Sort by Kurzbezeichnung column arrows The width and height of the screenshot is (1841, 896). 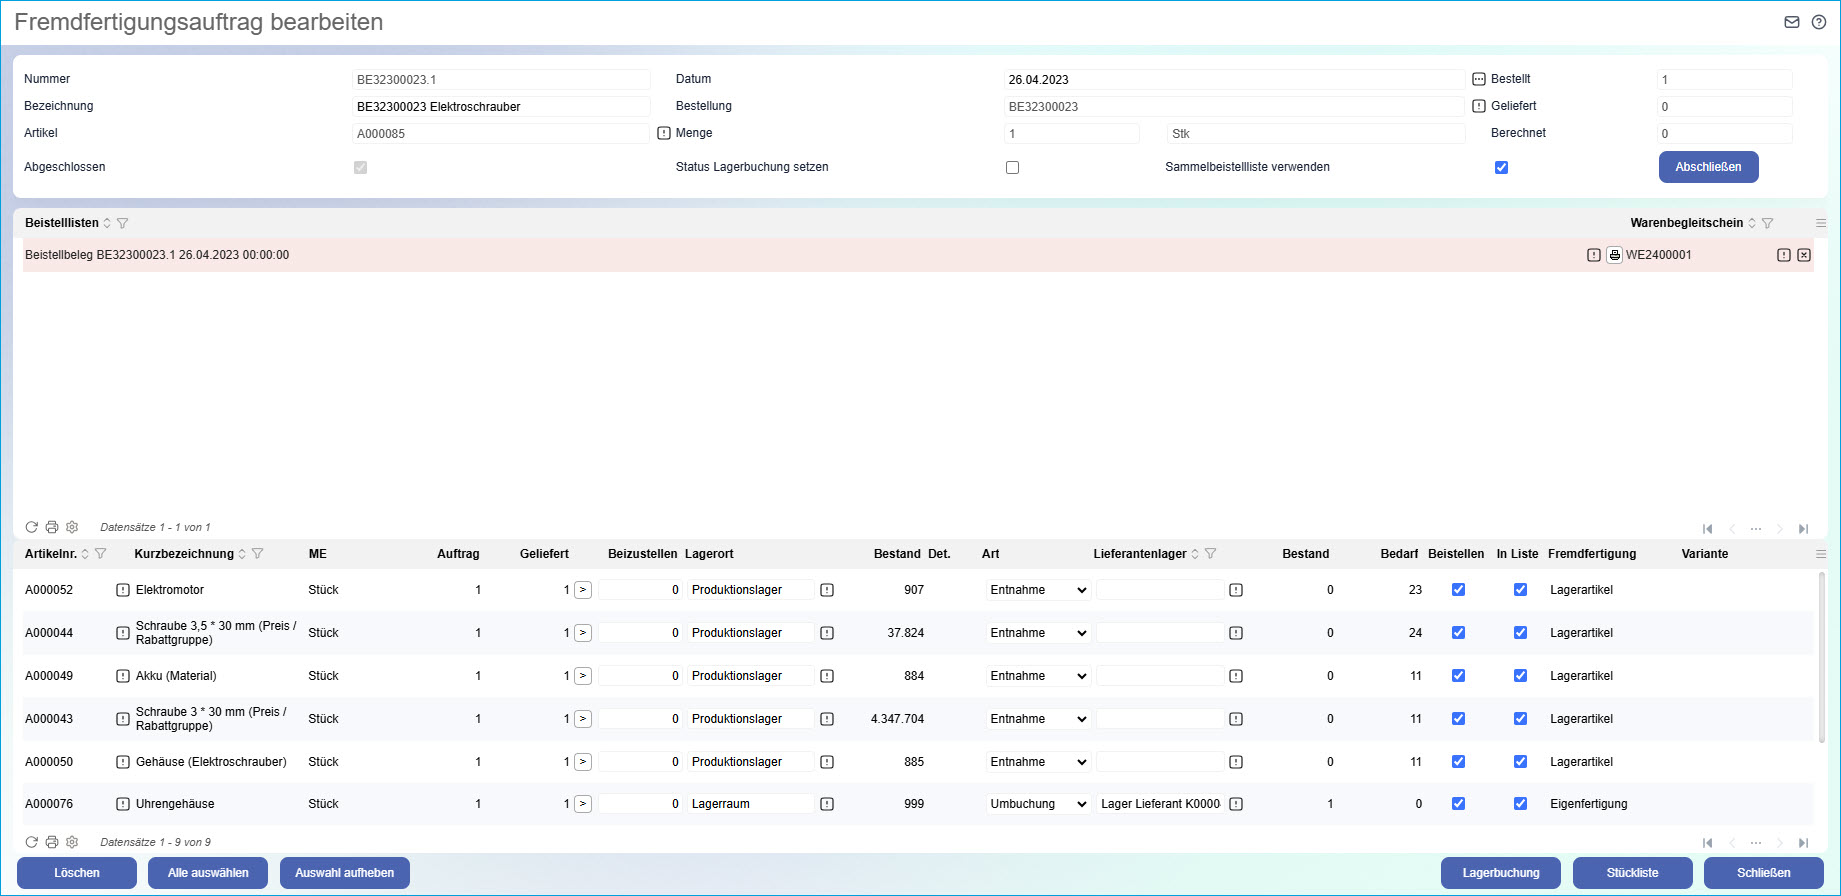point(242,554)
